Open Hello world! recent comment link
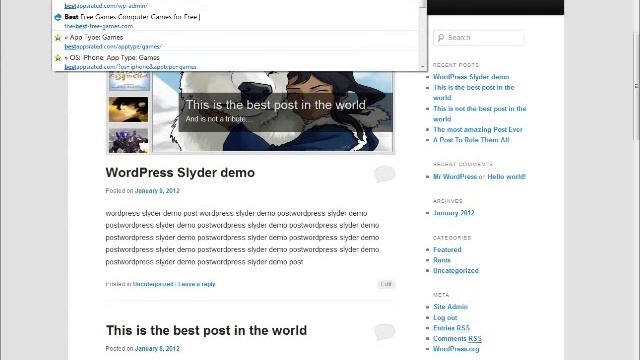Viewport: 640px width, 360px height. tap(507, 177)
